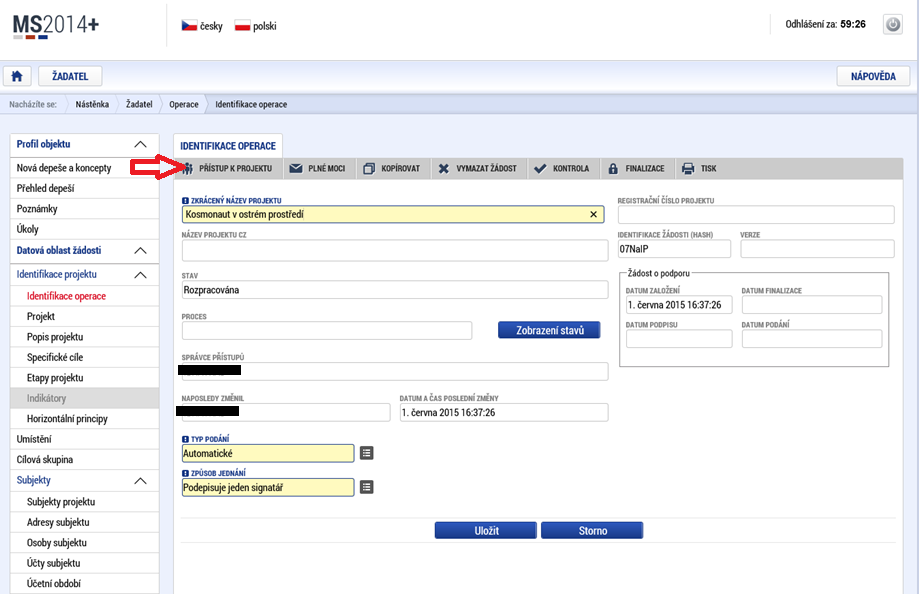Open Cílová skupina in sidebar
The image size is (919, 594).
[84, 460]
